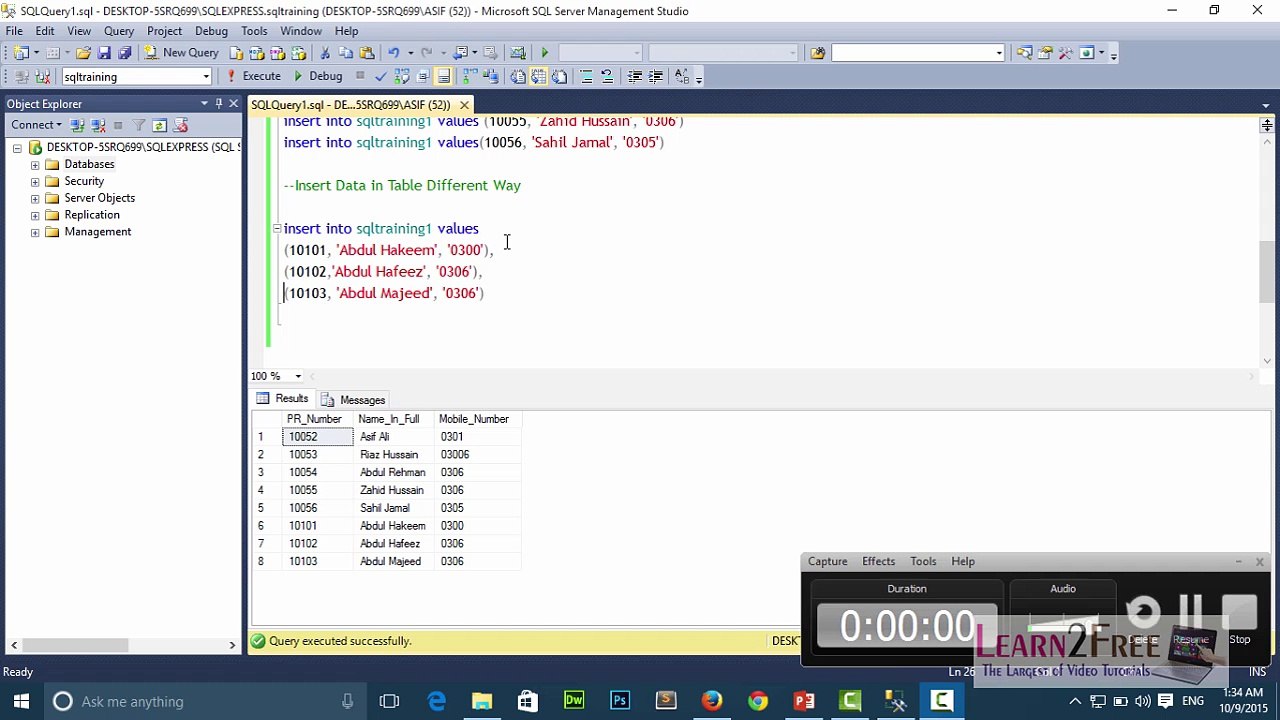The width and height of the screenshot is (1280, 720).
Task: Click the Paste clipboard icon
Action: (367, 53)
